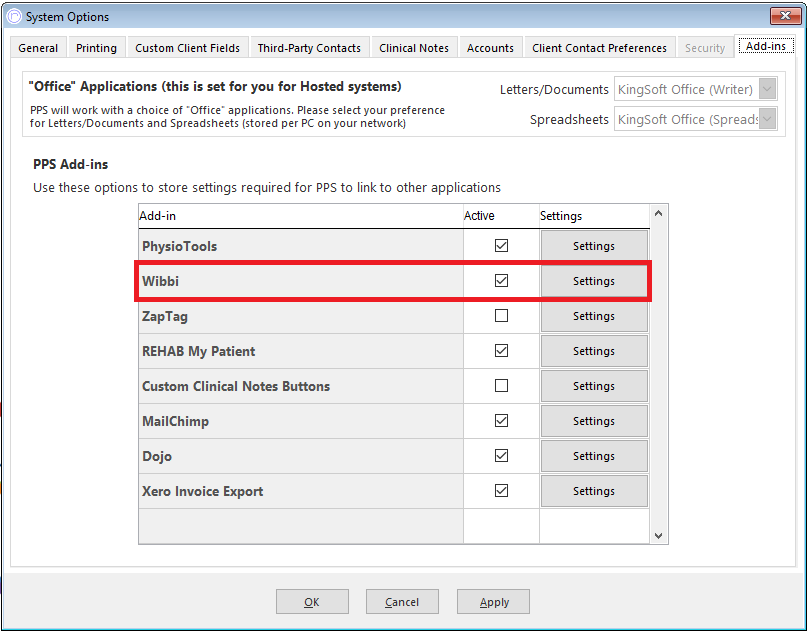Click the add-in list scroll up arrow
Viewport: 807px width, 631px height.
tap(658, 213)
